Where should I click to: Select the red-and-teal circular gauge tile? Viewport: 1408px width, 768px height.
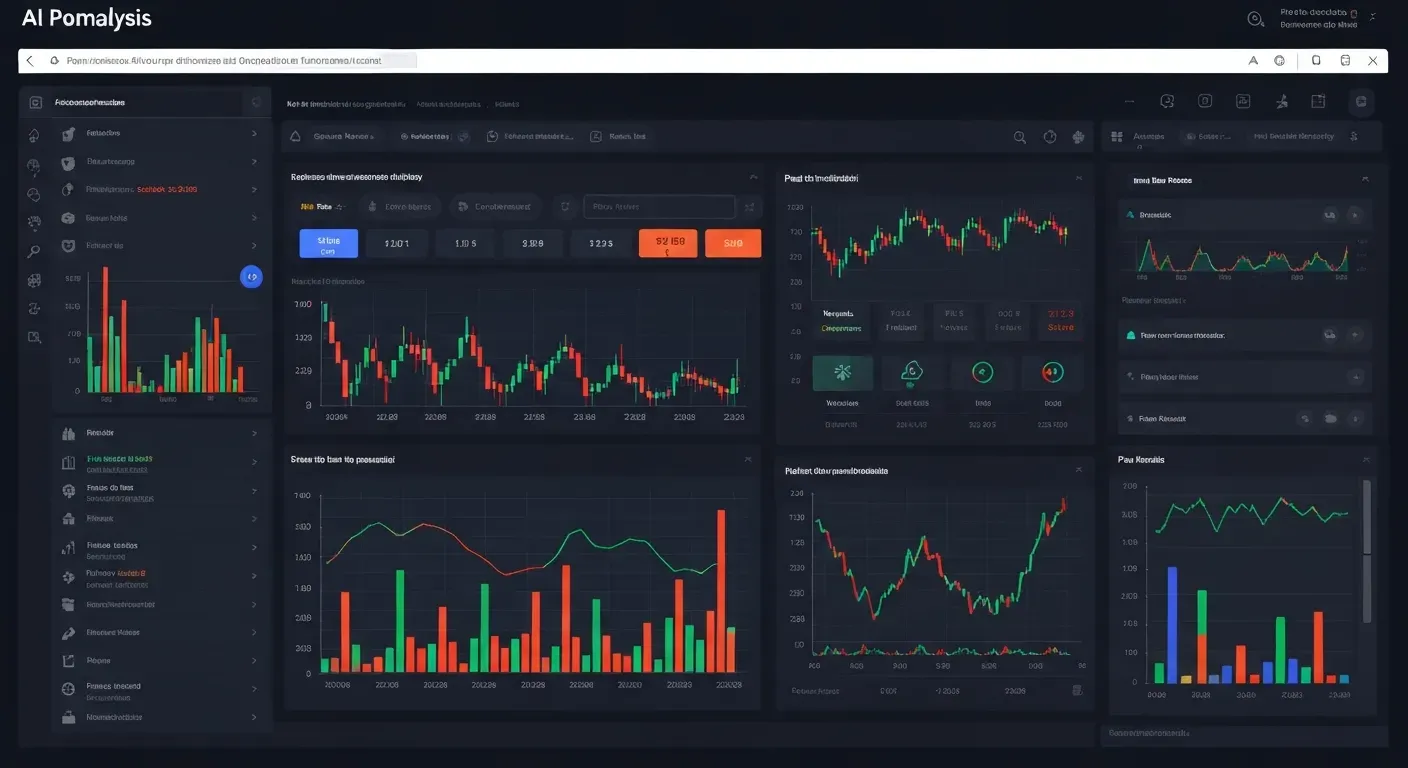[x=1050, y=373]
